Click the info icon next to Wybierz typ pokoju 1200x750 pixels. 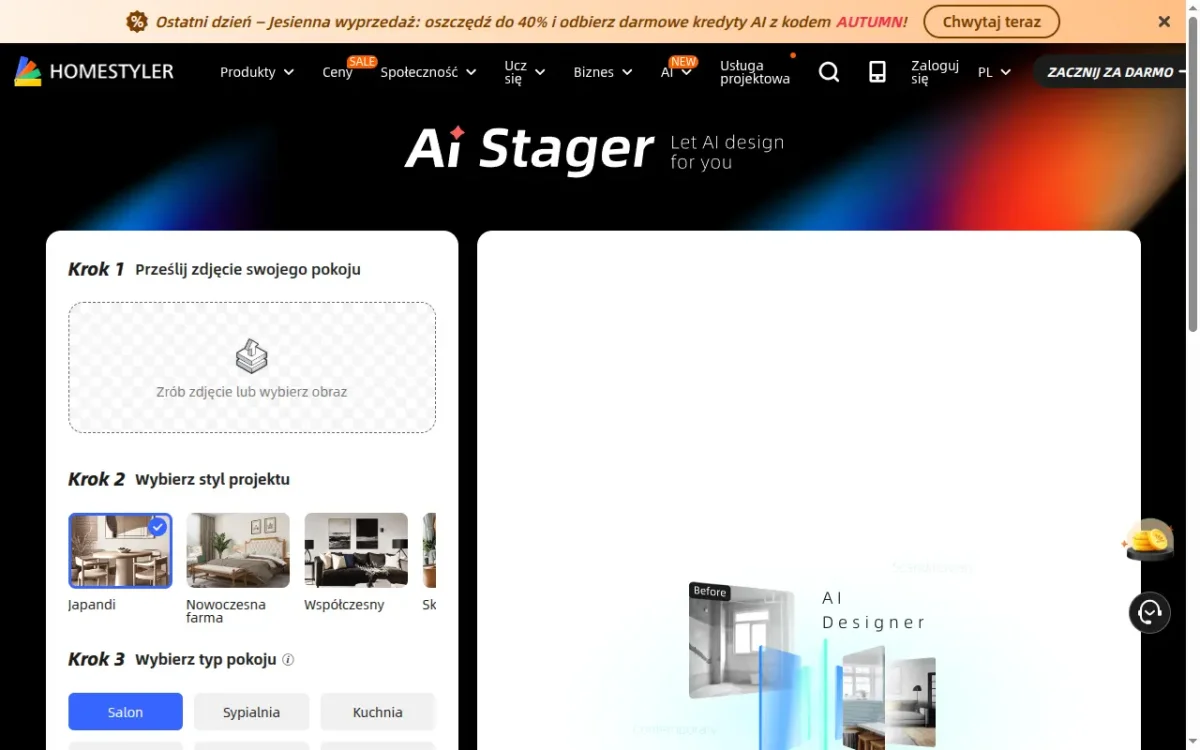(x=288, y=660)
